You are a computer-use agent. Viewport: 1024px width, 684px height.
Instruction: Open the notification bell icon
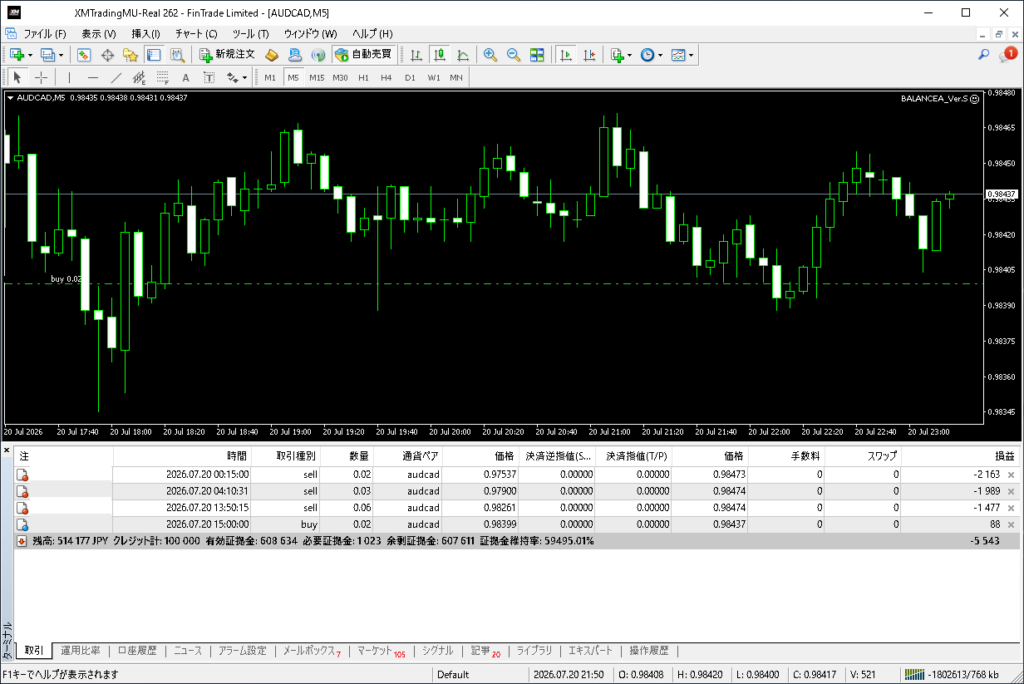[1008, 55]
